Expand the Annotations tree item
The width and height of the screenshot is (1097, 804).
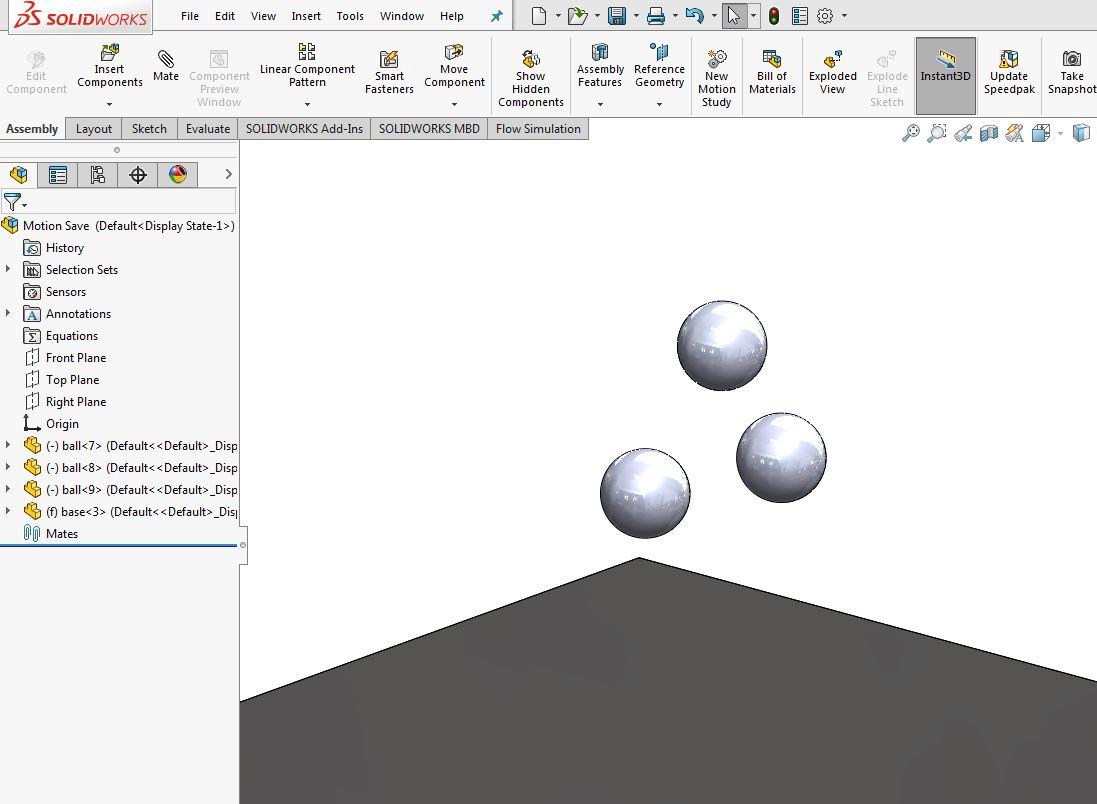[x=9, y=313]
